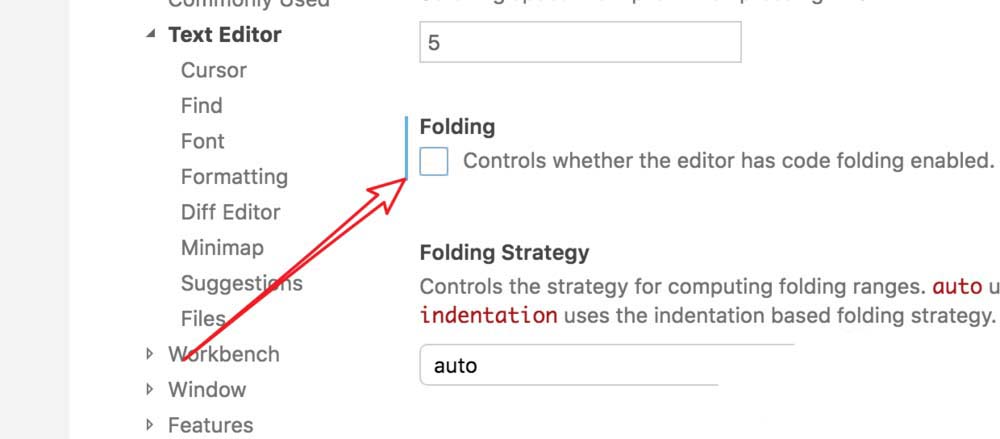This screenshot has height=439, width=1000.
Task: Collapse the Text Editor section triangle
Action: point(150,34)
